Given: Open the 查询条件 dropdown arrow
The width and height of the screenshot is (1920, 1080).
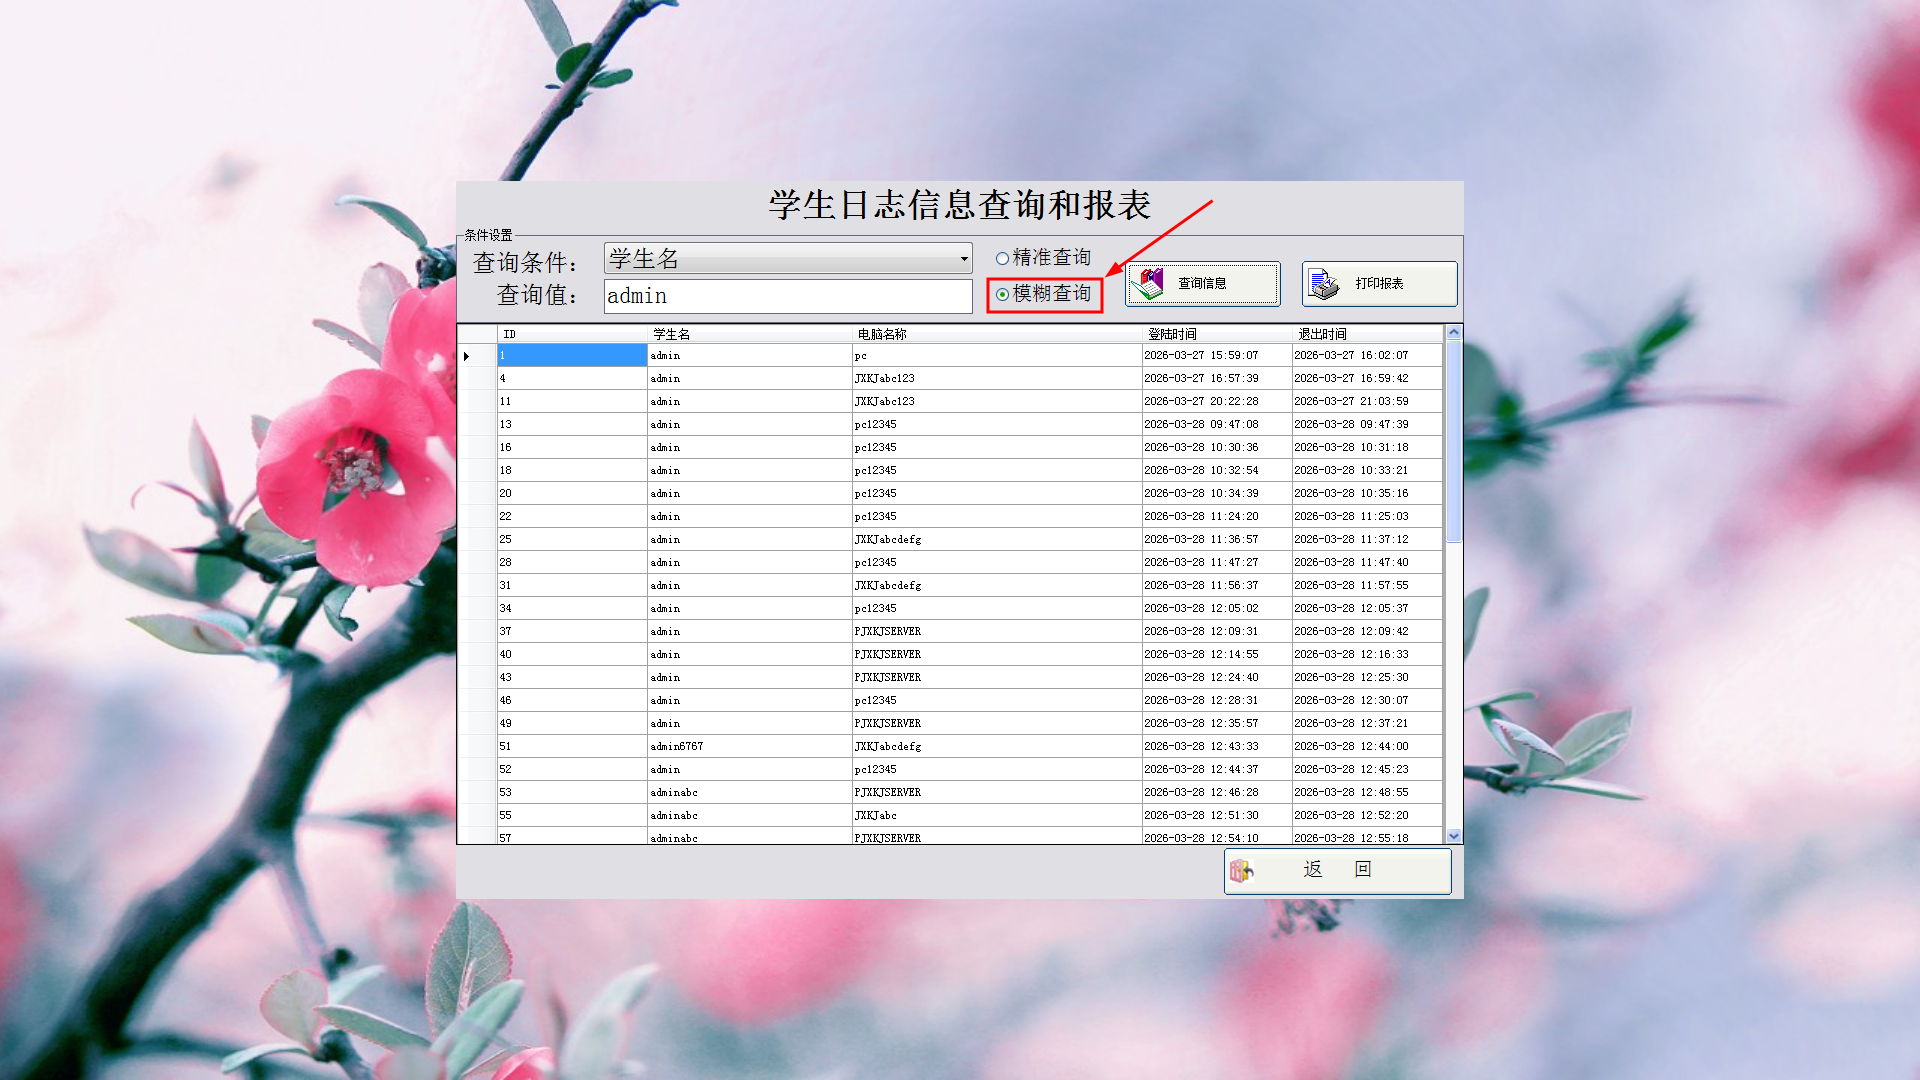Looking at the screenshot, I should coord(963,259).
